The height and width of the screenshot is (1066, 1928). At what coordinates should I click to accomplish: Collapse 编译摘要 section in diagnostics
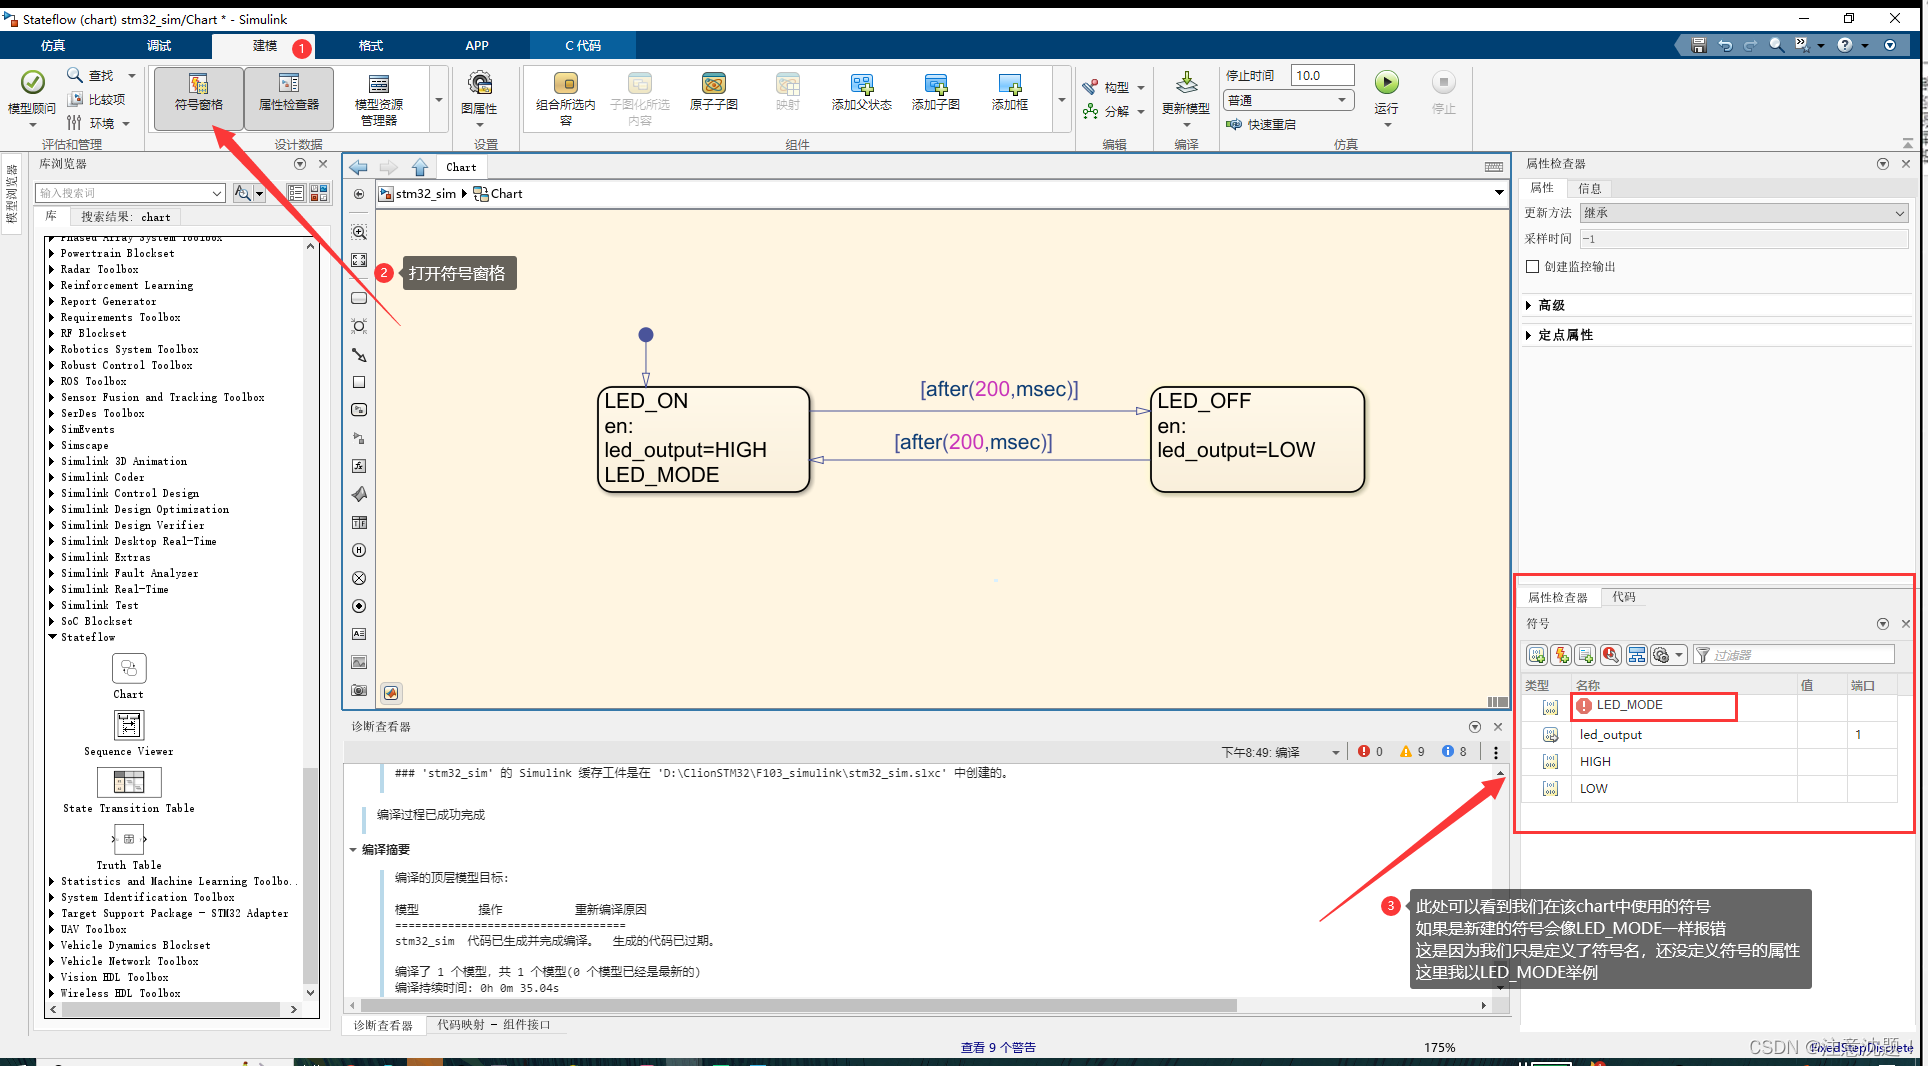[353, 849]
